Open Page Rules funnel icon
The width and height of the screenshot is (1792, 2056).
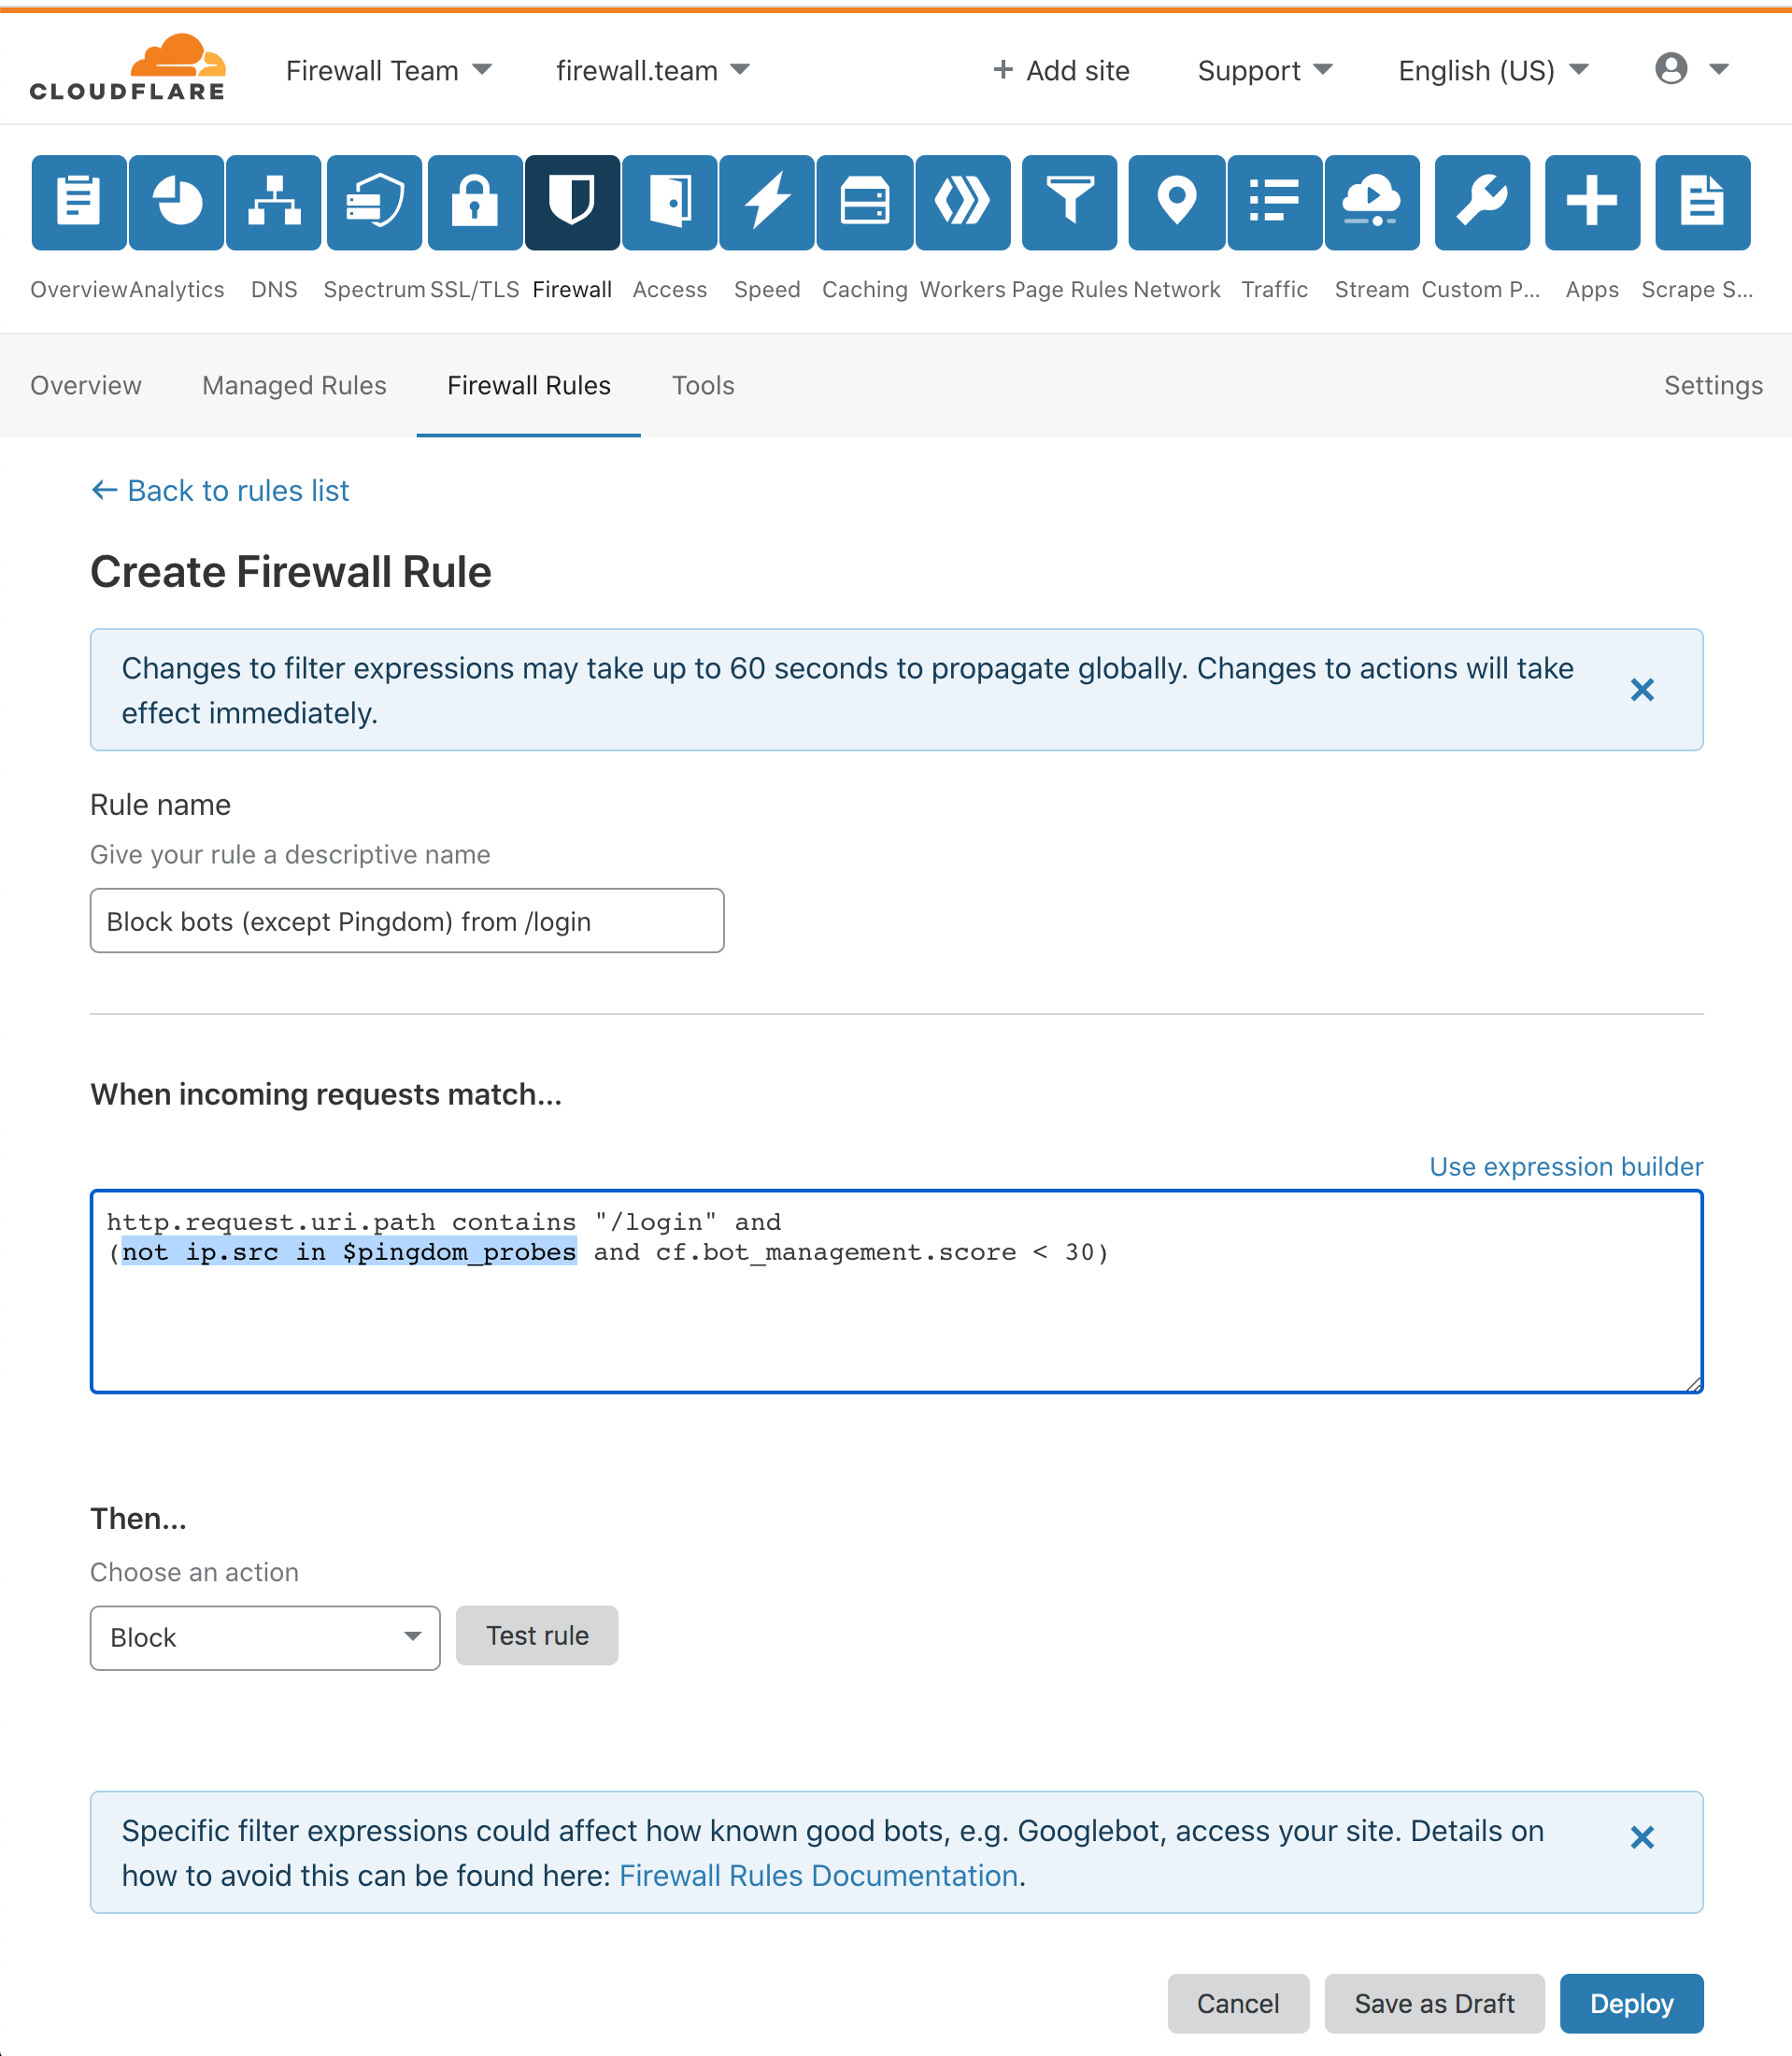(1069, 202)
